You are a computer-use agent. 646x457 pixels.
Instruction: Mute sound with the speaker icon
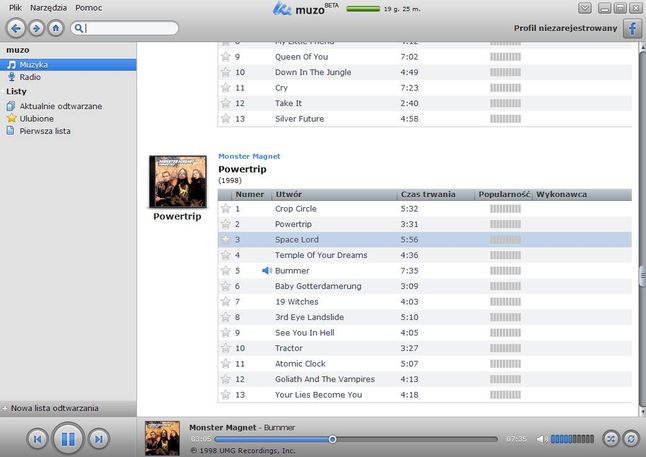[541, 439]
